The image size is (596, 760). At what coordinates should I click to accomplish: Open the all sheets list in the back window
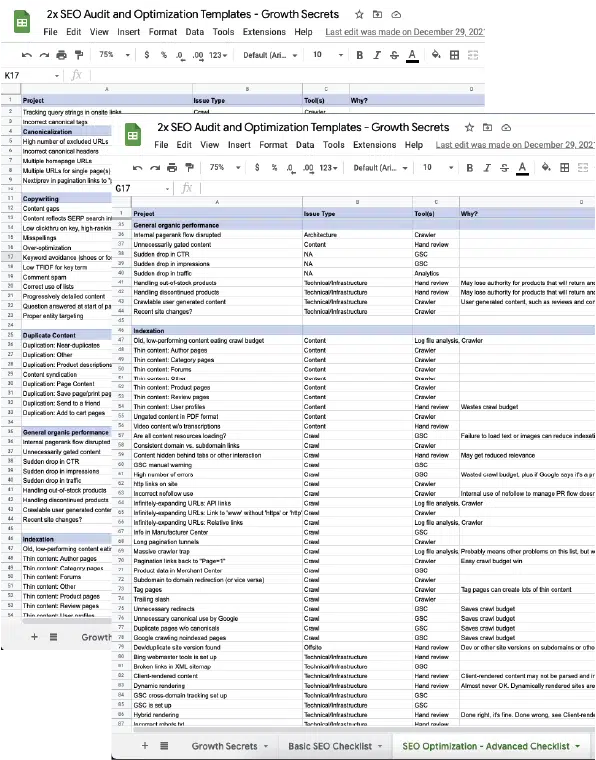(53, 636)
